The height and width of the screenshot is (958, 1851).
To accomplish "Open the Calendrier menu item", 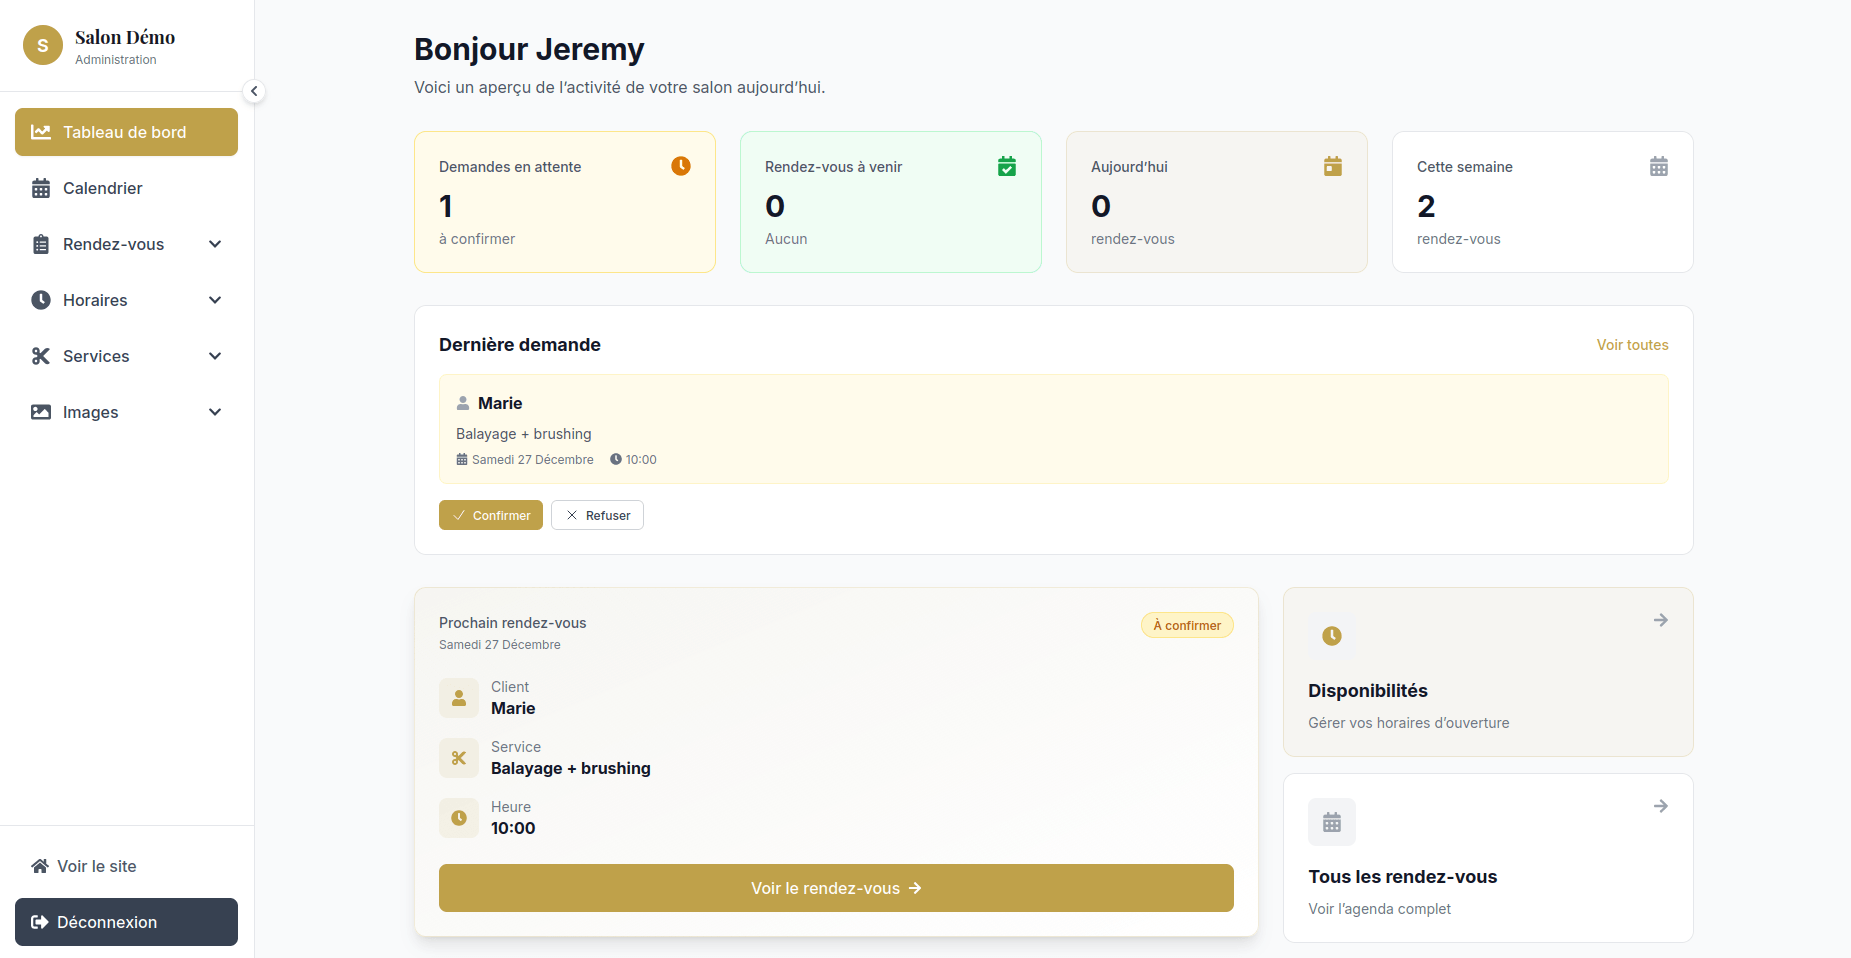I will coord(102,188).
